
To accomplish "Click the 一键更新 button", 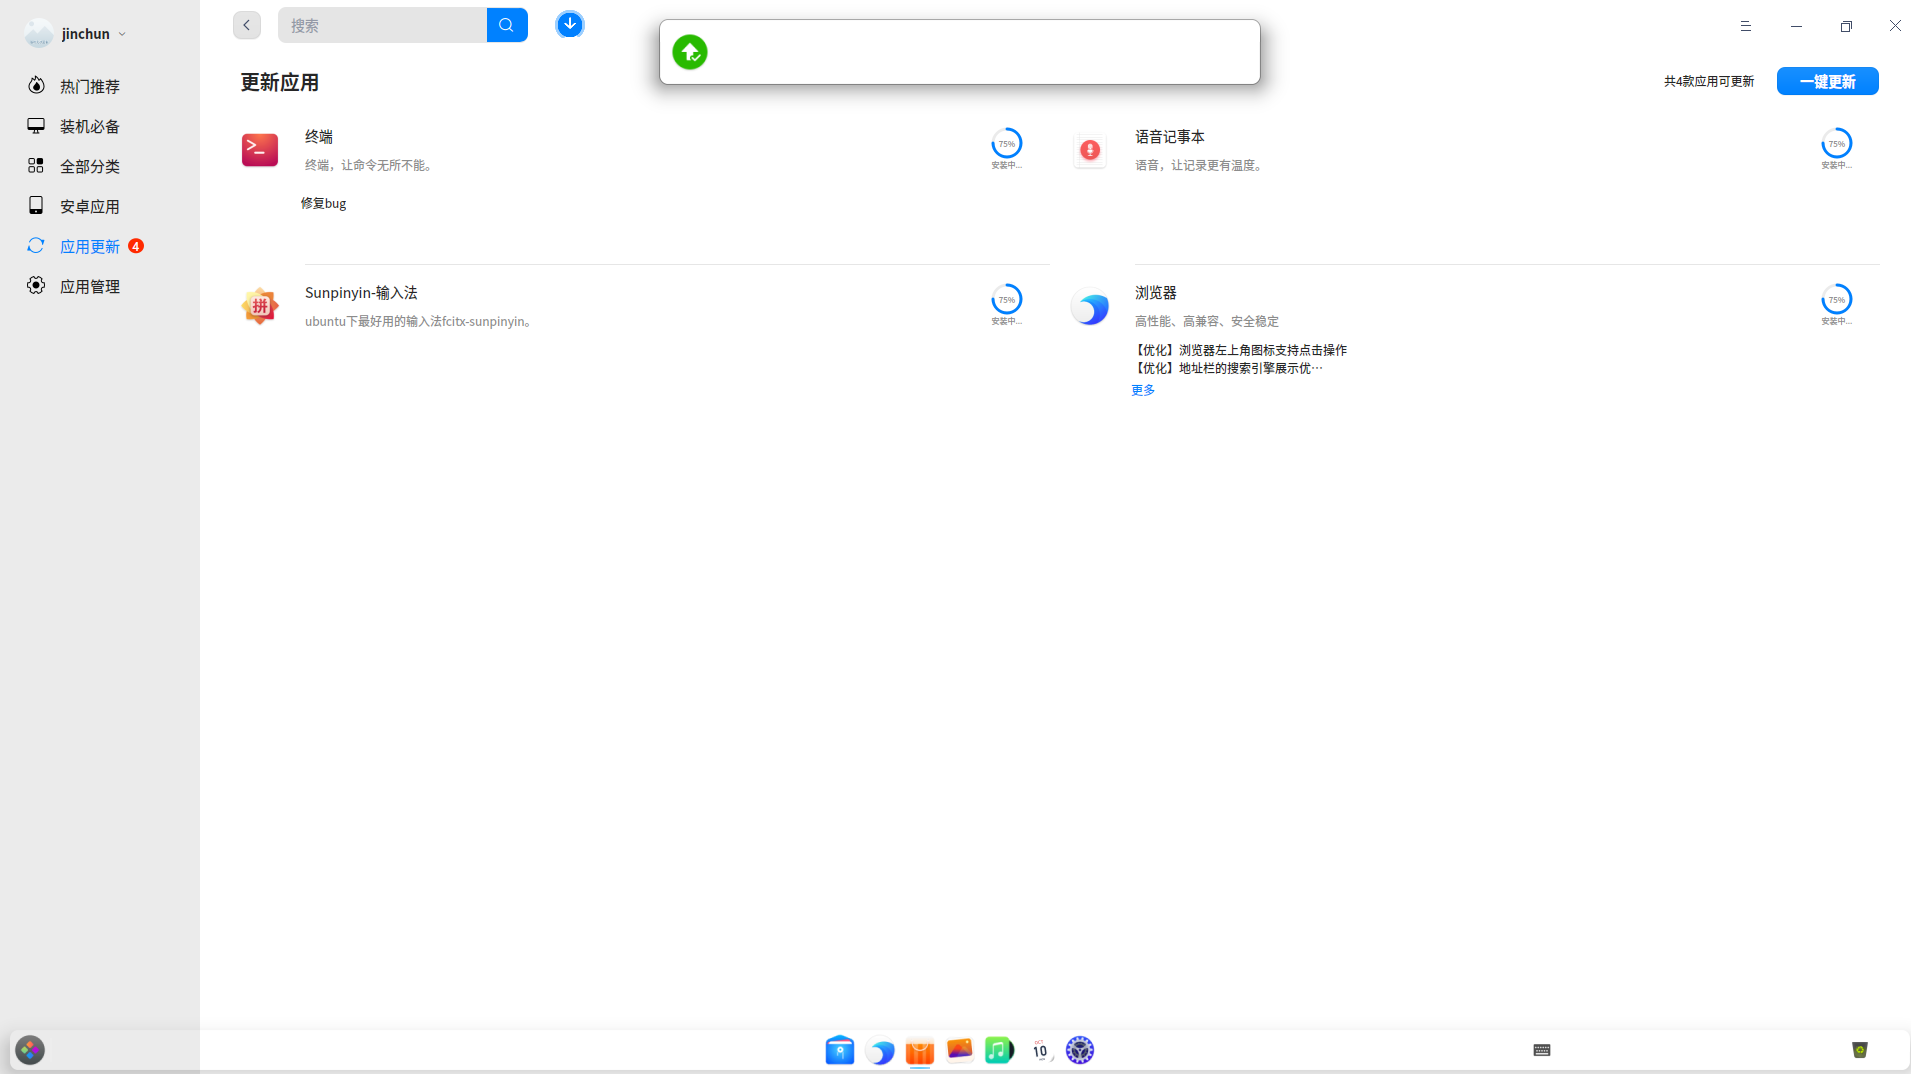I will point(1827,81).
